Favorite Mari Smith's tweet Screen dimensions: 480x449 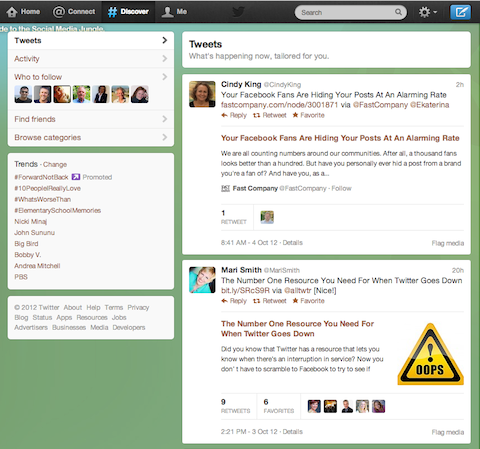coord(309,301)
